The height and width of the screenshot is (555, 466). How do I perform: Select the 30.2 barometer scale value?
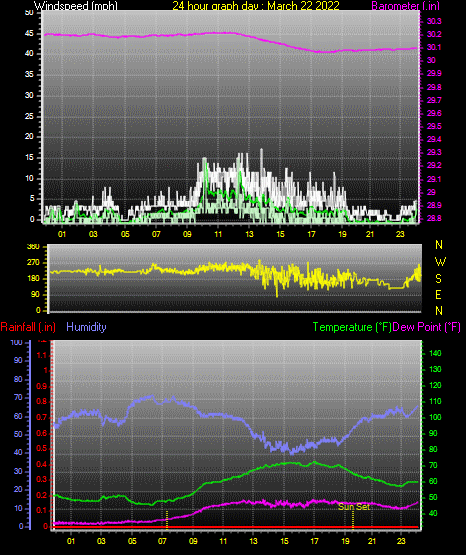click(x=434, y=34)
